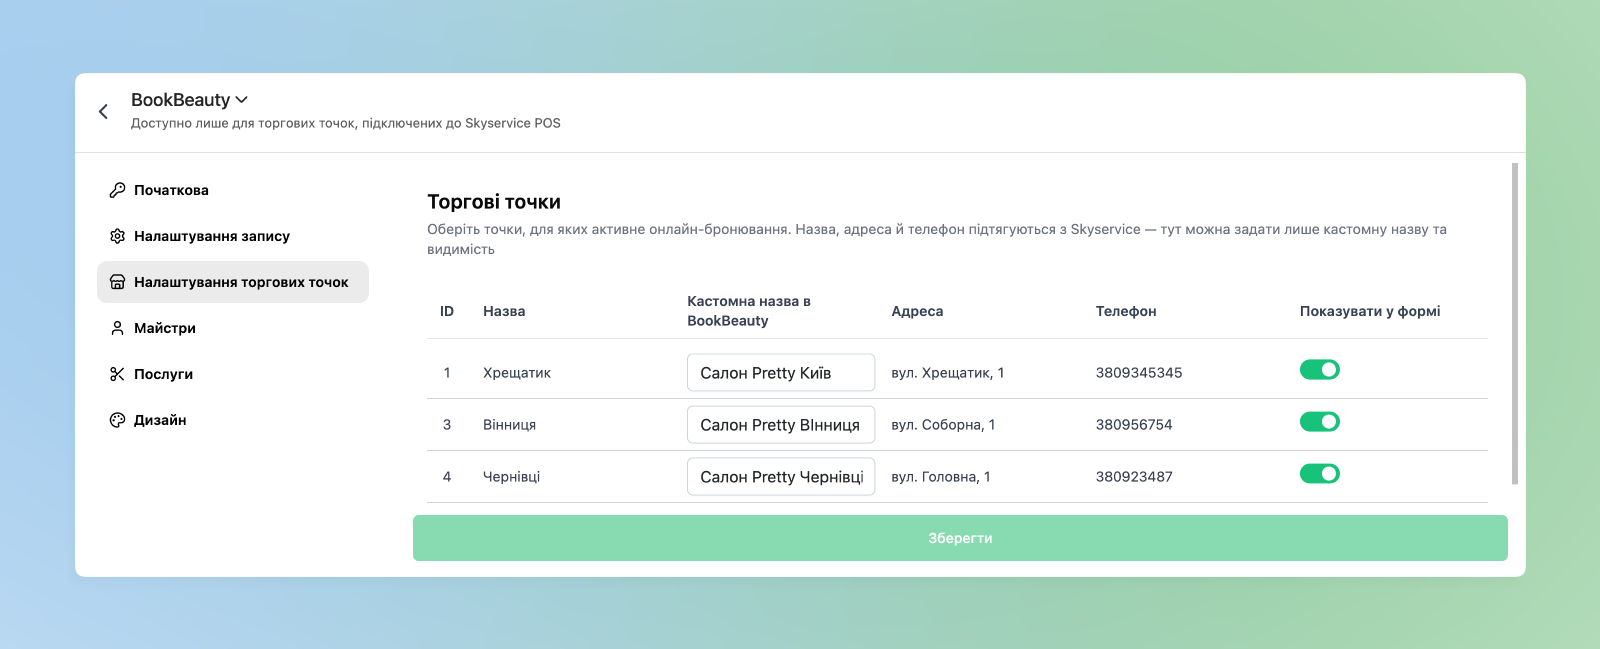Open the Послуги section
The width and height of the screenshot is (1600, 649).
pyautogui.click(x=233, y=374)
